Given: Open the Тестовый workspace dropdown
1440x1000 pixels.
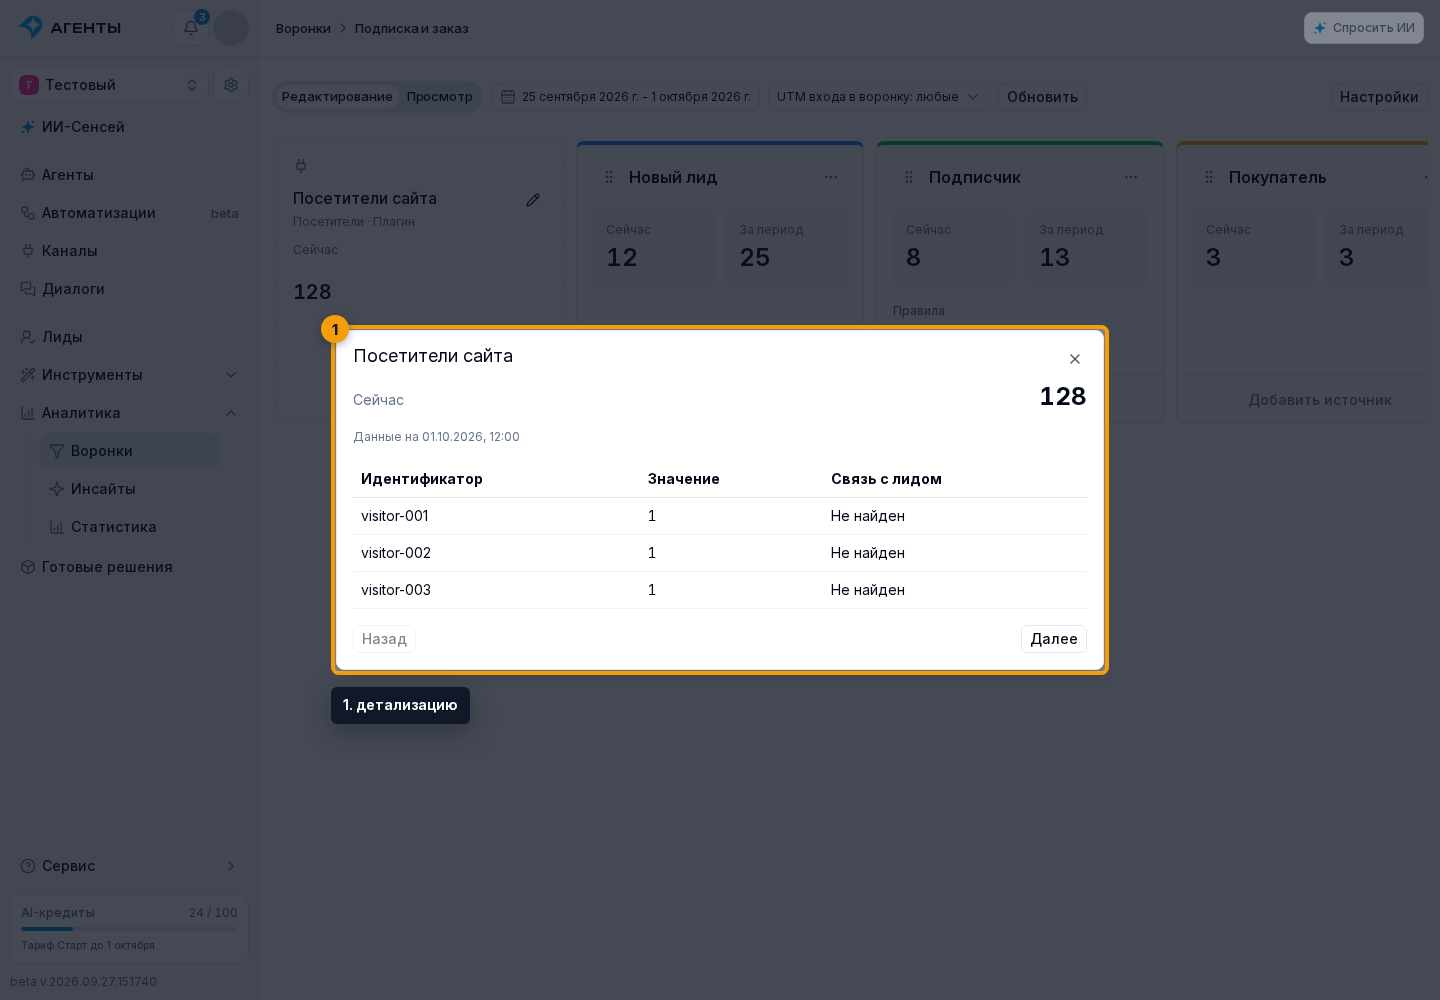Looking at the screenshot, I should point(110,85).
